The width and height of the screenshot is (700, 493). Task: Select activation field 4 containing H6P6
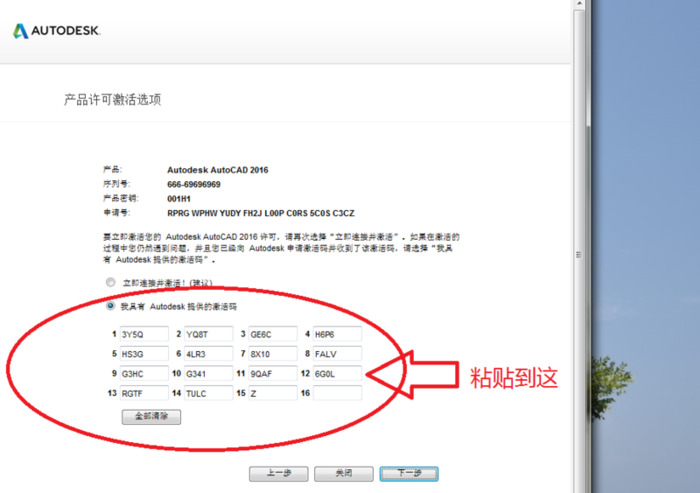point(337,334)
